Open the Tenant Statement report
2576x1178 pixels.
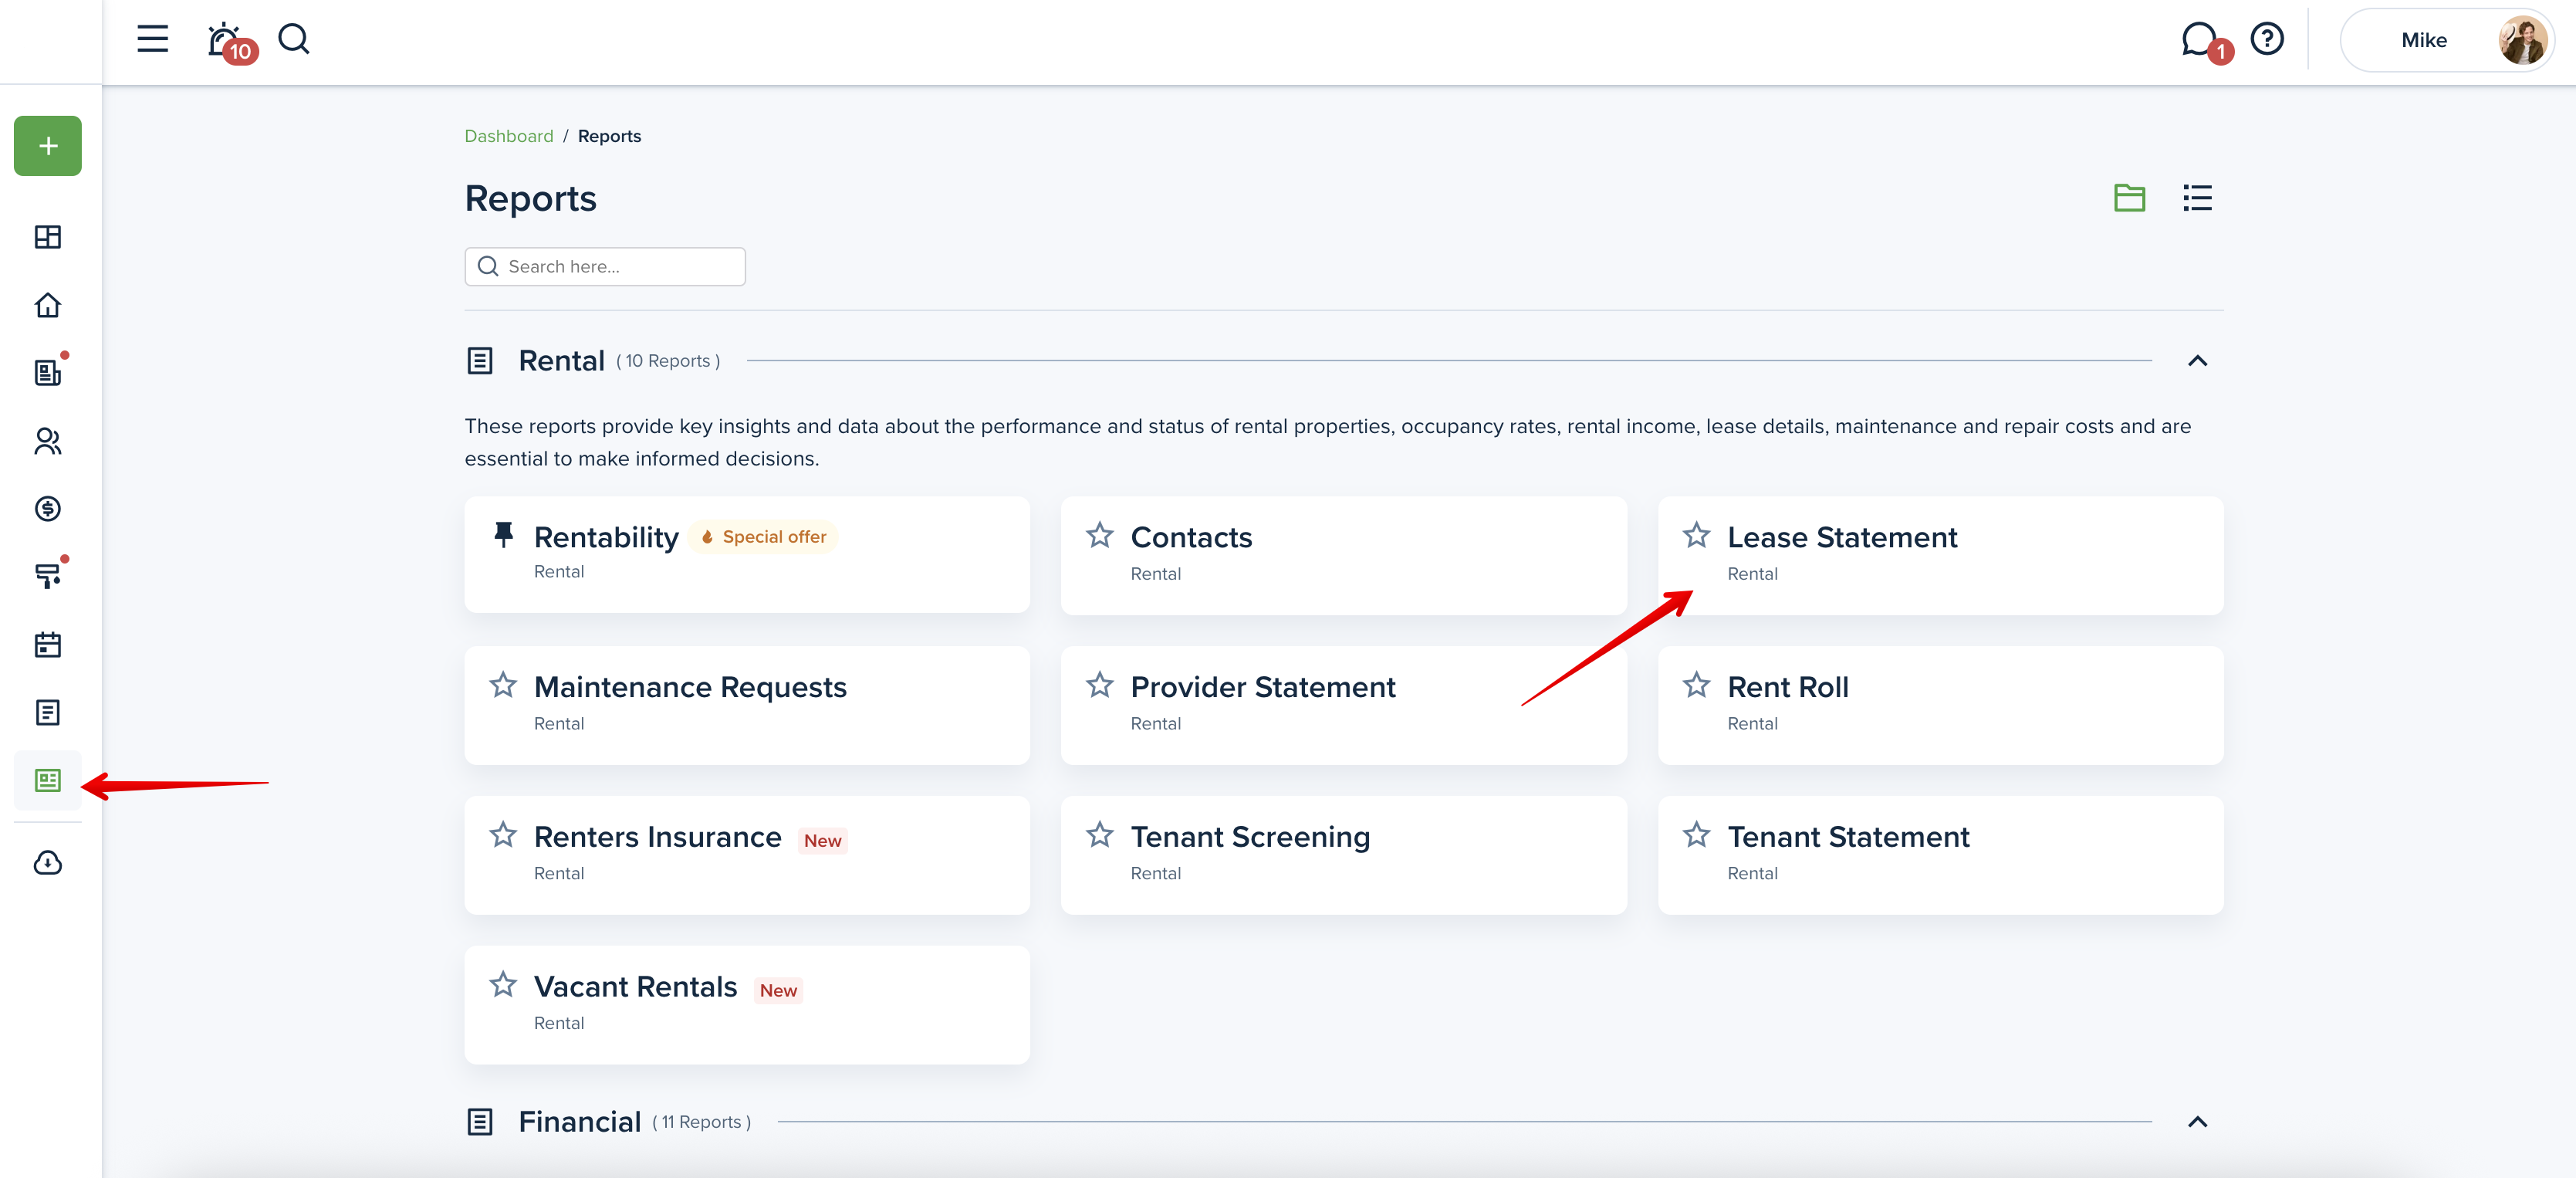click(1940, 856)
